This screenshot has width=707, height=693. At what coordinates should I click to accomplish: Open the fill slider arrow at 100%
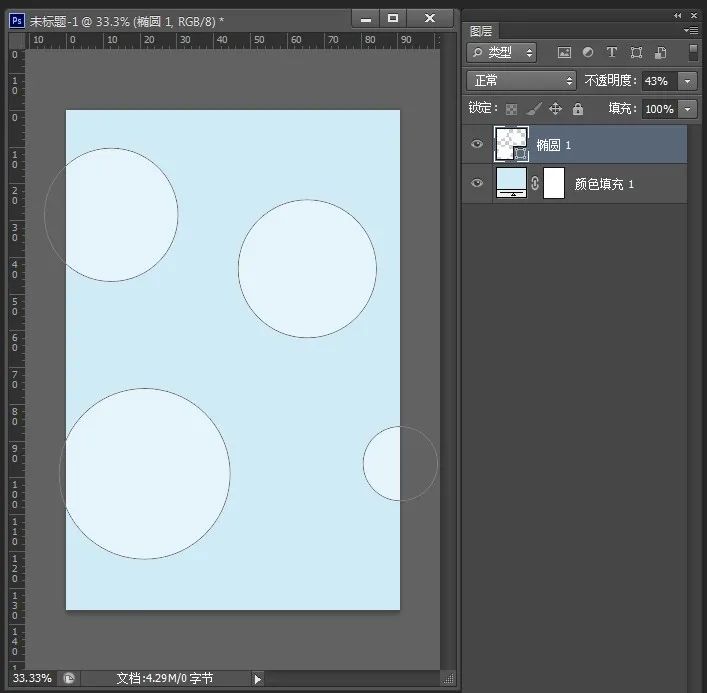pos(688,109)
